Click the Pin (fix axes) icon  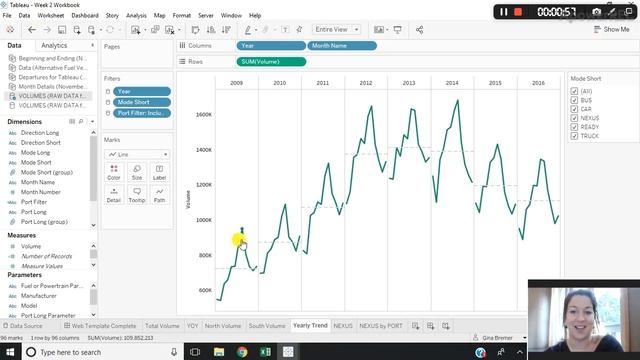pos(300,30)
